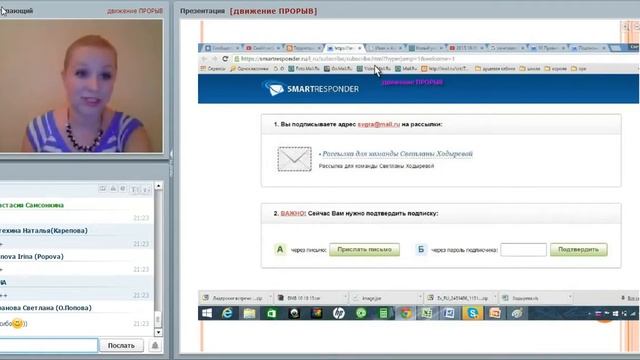Click the chat font size T icon

coord(134,189)
